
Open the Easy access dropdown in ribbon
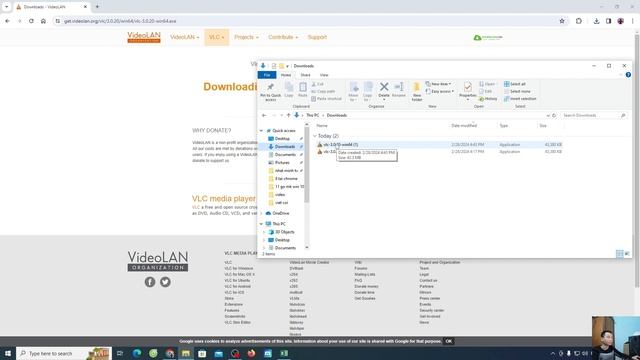pyautogui.click(x=440, y=91)
